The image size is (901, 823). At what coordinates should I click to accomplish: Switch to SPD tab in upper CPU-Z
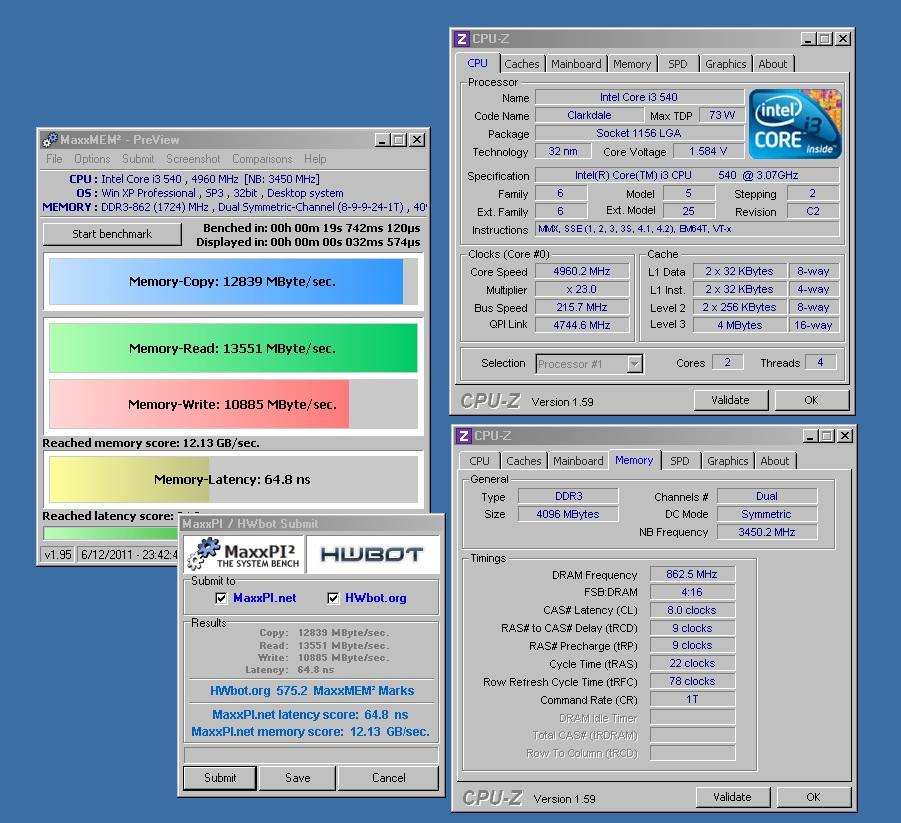click(x=677, y=64)
